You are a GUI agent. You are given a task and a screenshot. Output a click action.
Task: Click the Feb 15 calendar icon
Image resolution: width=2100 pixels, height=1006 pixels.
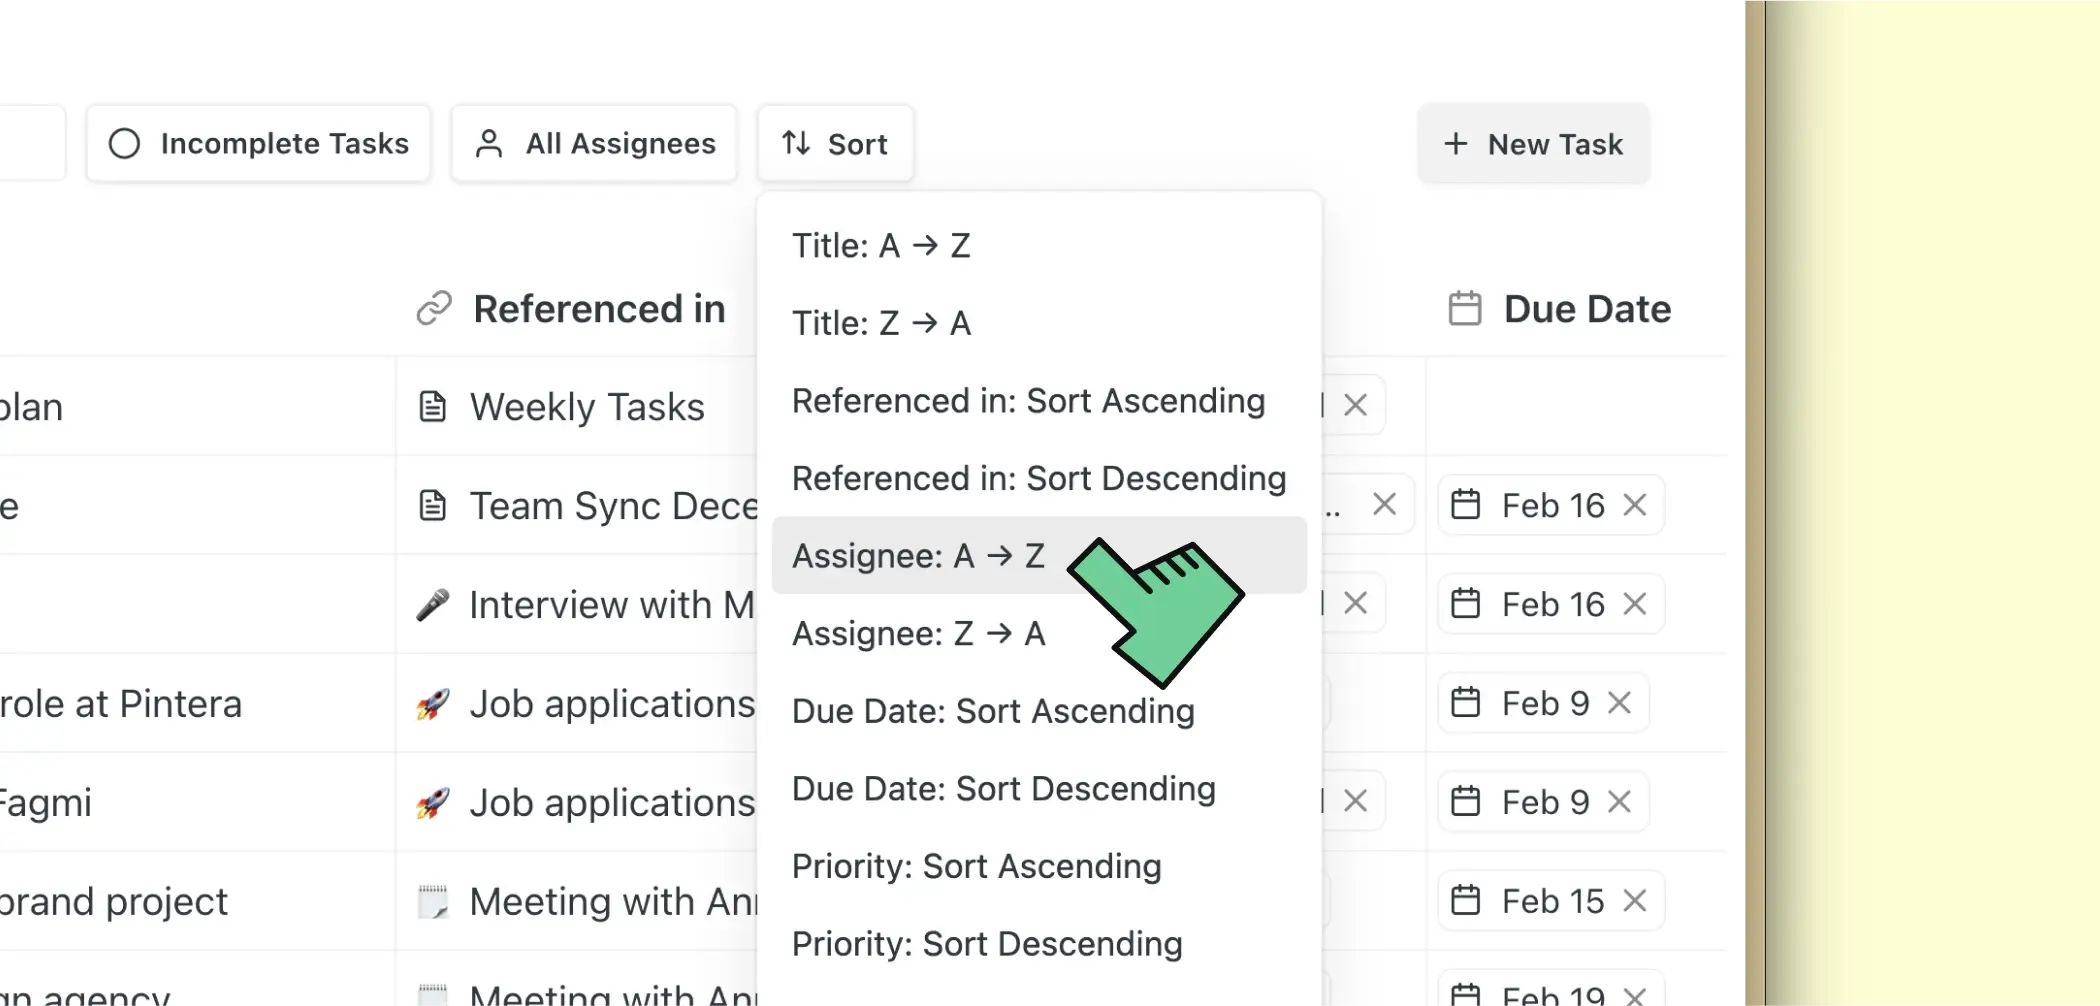pos(1465,901)
